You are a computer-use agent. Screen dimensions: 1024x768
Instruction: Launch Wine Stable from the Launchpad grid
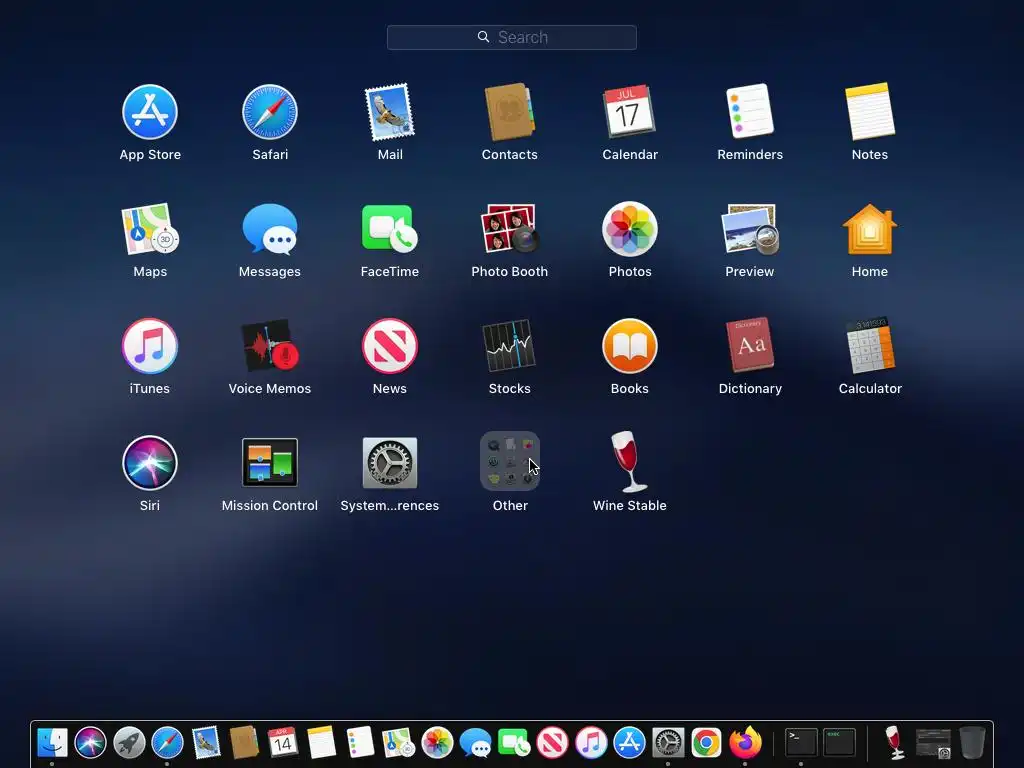[x=630, y=461]
